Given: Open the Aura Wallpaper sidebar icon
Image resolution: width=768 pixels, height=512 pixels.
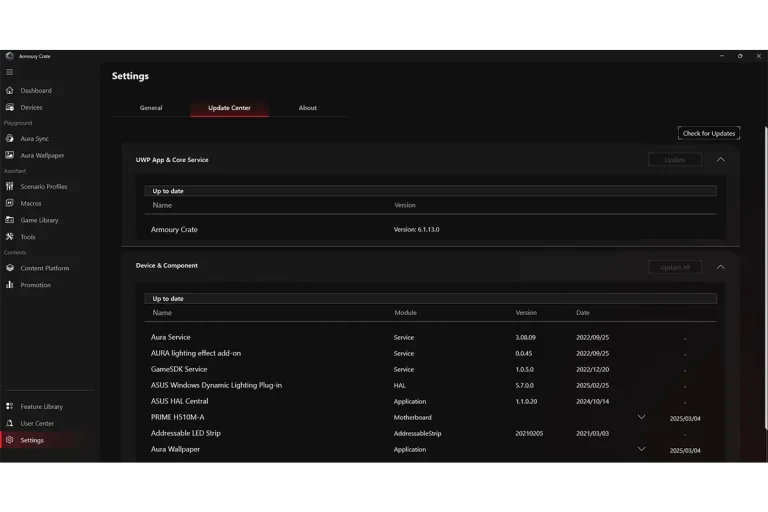Looking at the screenshot, I should (9, 155).
